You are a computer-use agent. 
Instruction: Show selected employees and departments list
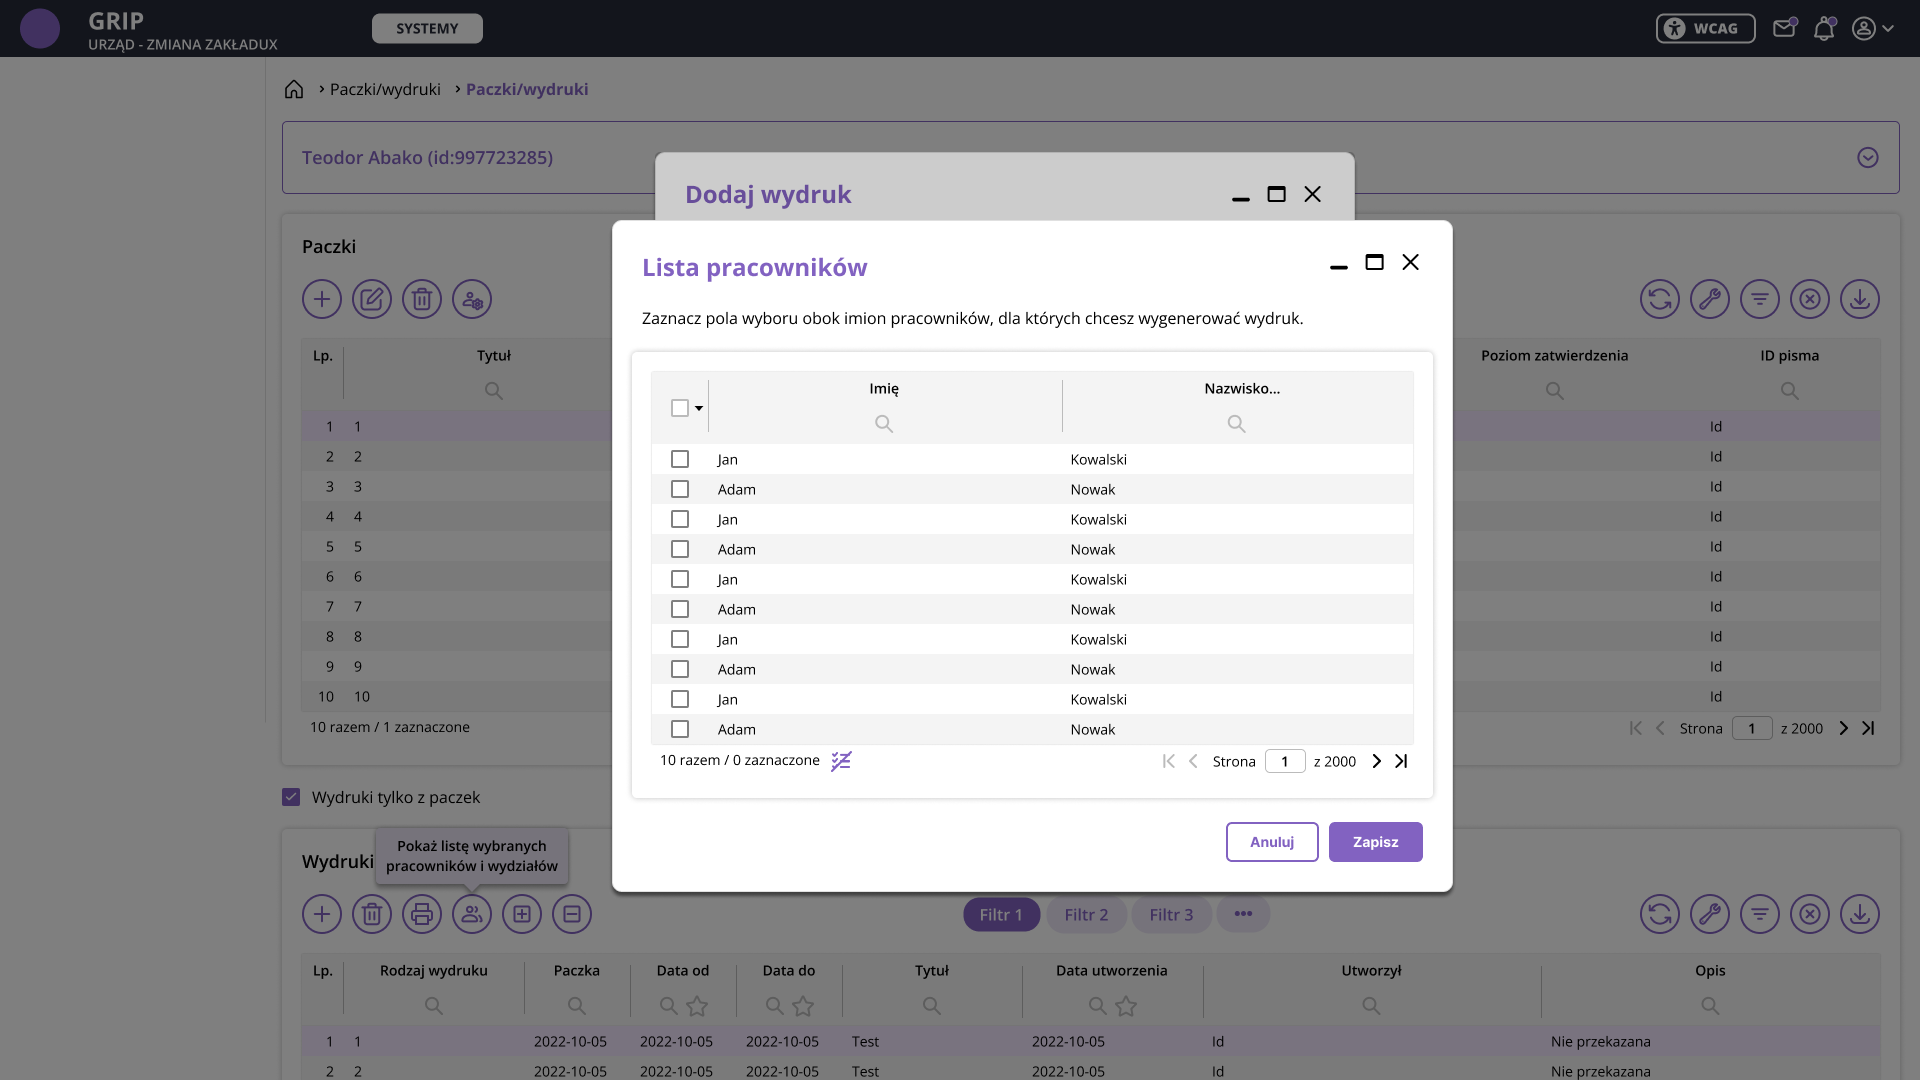[x=472, y=914]
